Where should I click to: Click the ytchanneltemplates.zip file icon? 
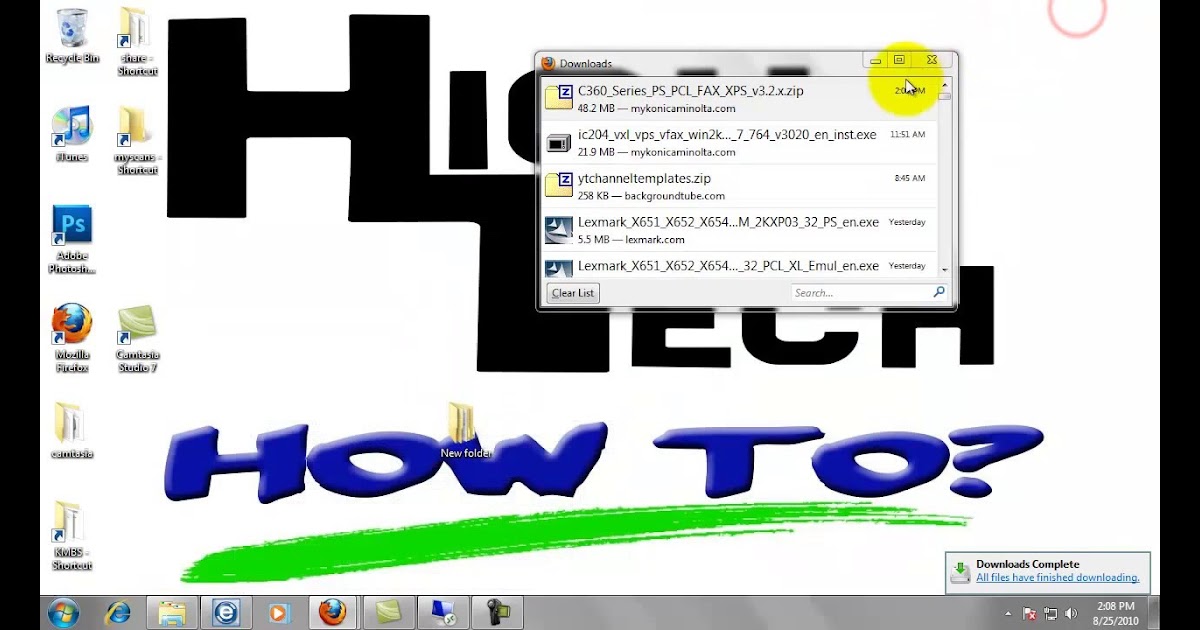(x=558, y=186)
